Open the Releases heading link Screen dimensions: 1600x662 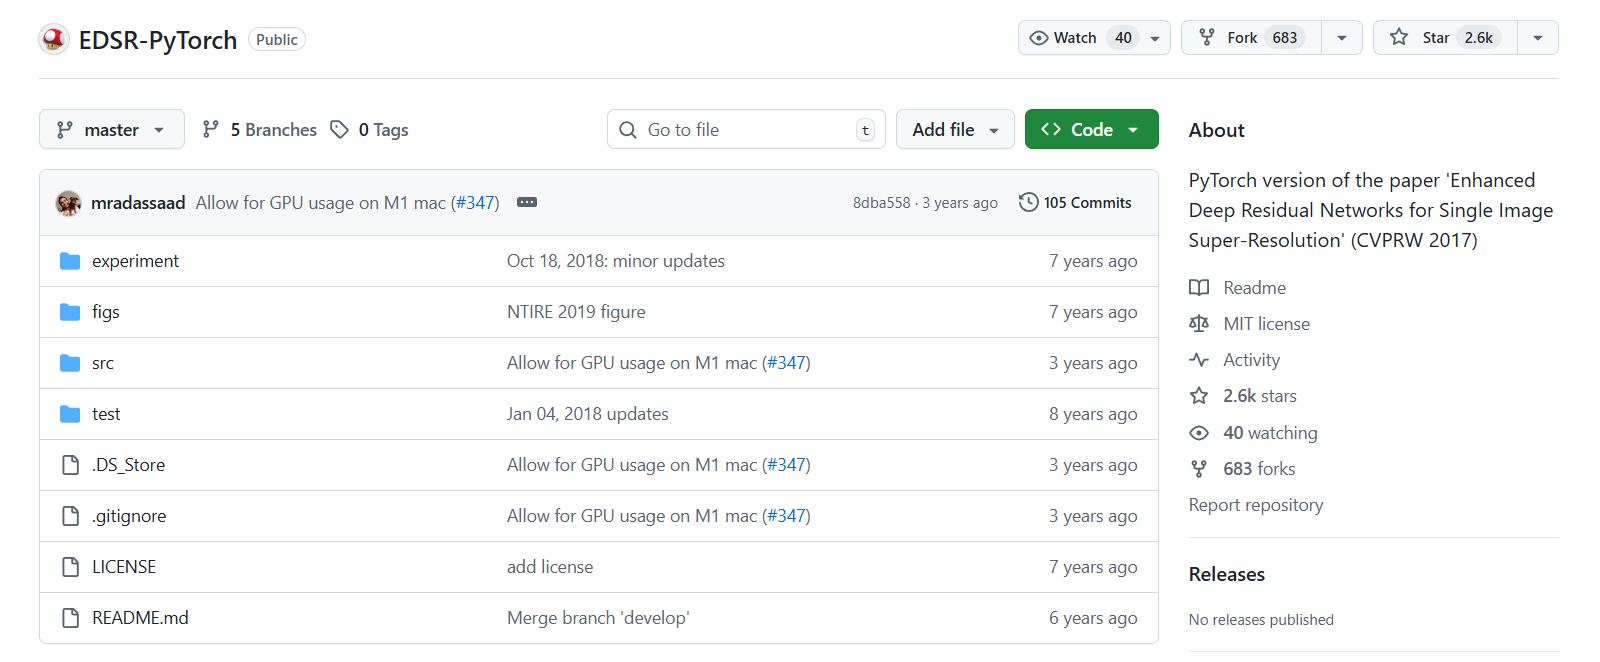1227,574
